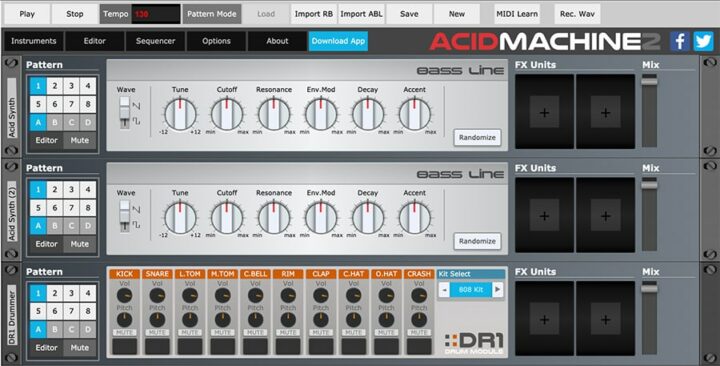This screenshot has width=720, height=366.
Task: Open the Facebook page icon
Action: tap(679, 41)
